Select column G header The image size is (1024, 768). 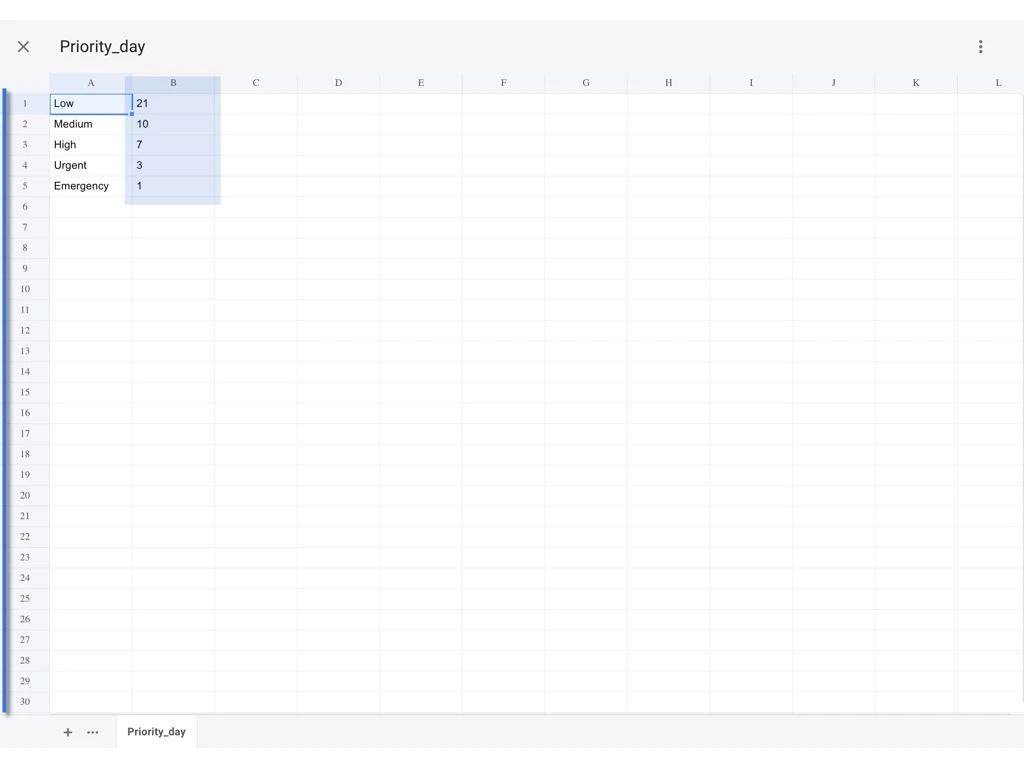pyautogui.click(x=585, y=82)
